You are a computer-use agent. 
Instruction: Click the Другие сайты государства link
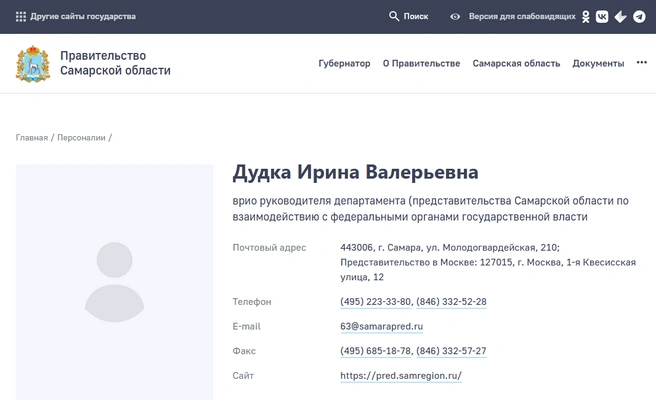pos(83,16)
